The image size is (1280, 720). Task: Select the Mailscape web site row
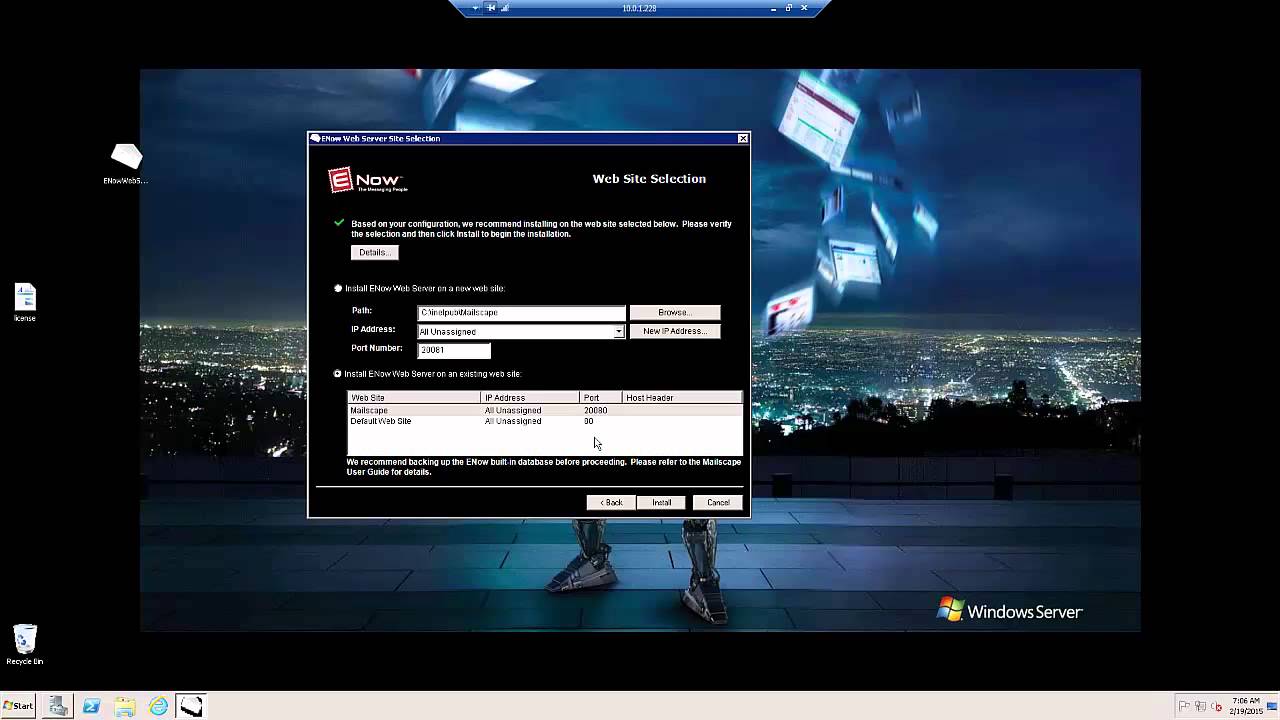pyautogui.click(x=545, y=410)
